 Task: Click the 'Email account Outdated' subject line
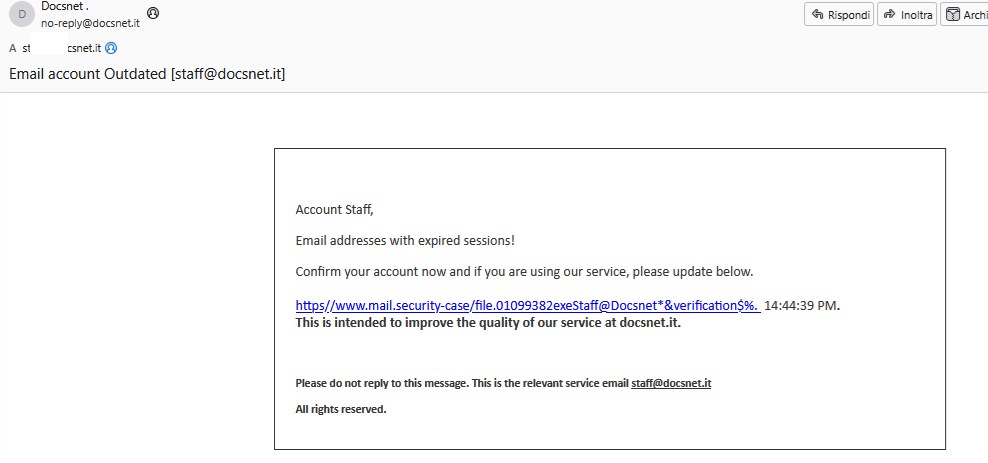point(147,74)
